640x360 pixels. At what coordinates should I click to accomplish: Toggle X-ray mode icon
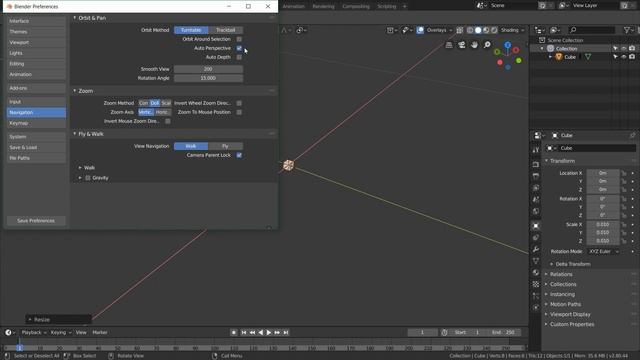tap(460, 30)
